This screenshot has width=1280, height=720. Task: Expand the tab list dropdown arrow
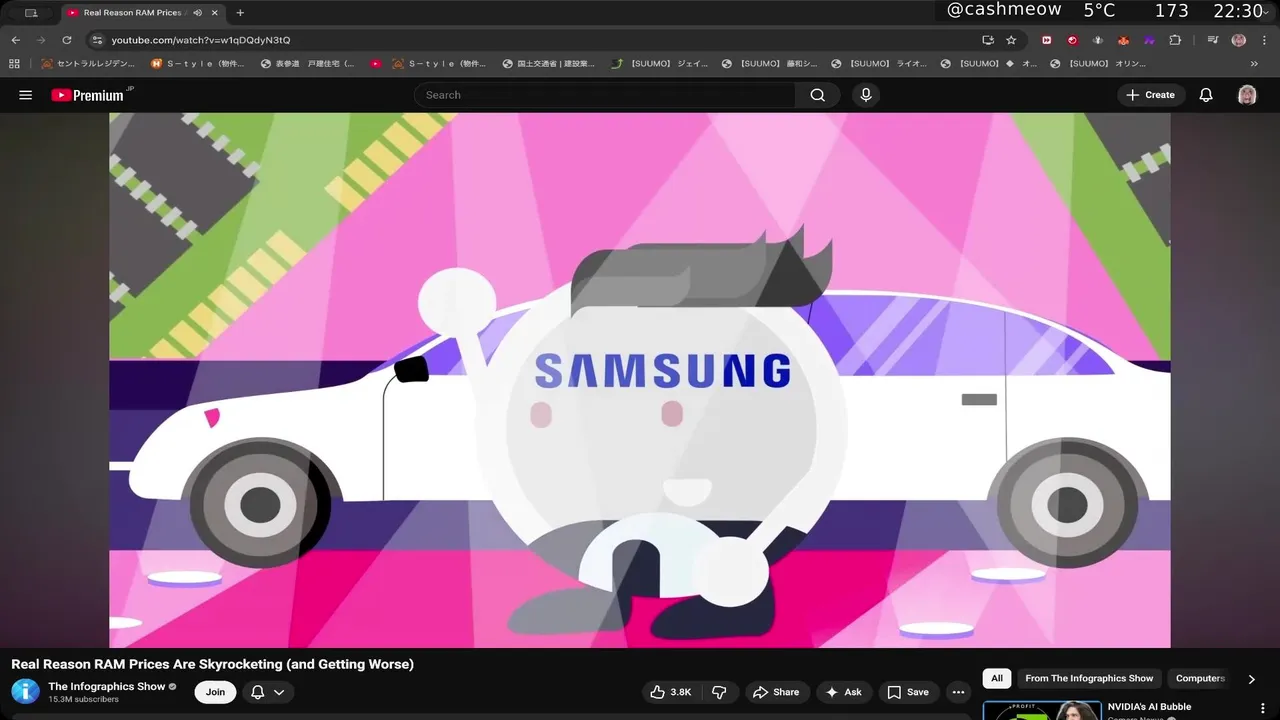click(x=1268, y=13)
